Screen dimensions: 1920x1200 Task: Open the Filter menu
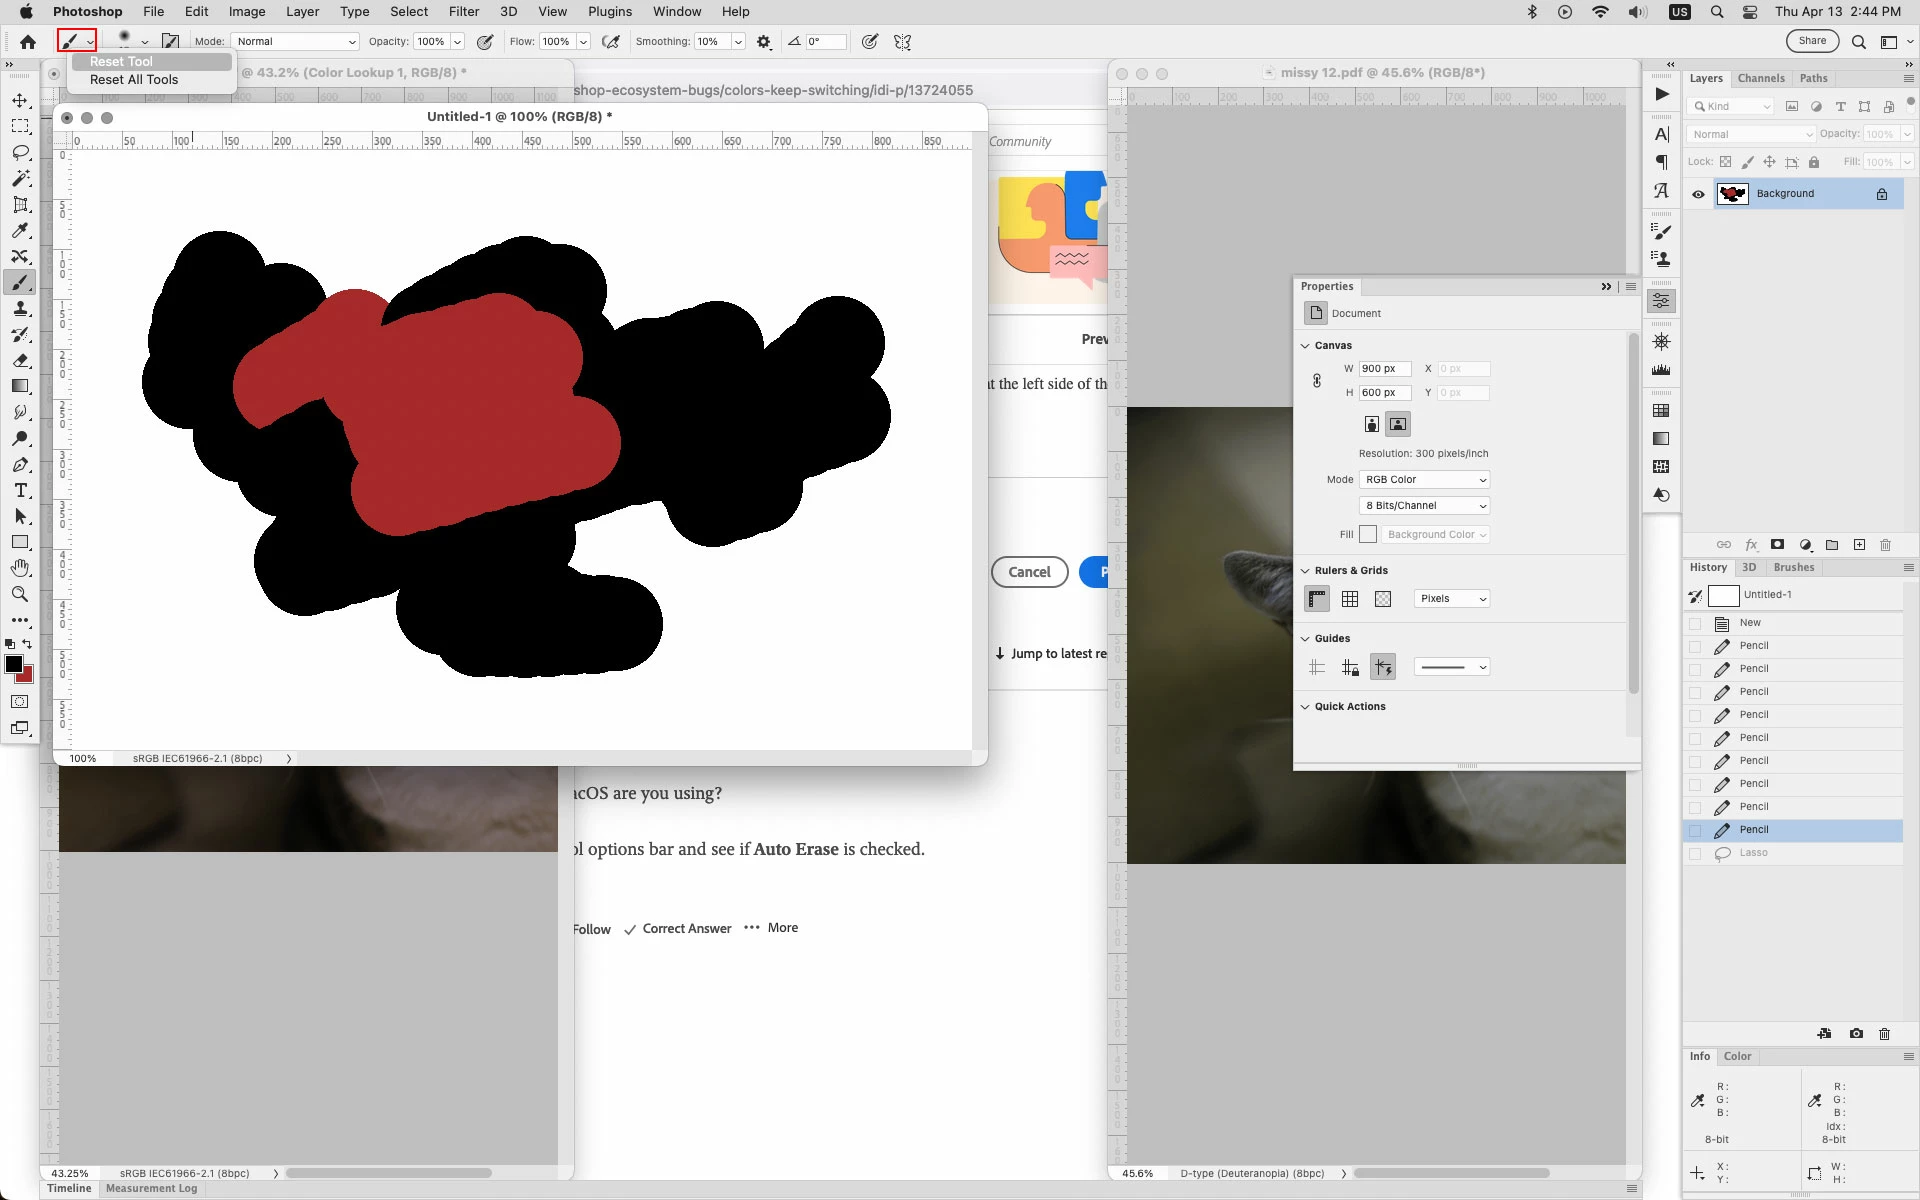[x=463, y=12]
